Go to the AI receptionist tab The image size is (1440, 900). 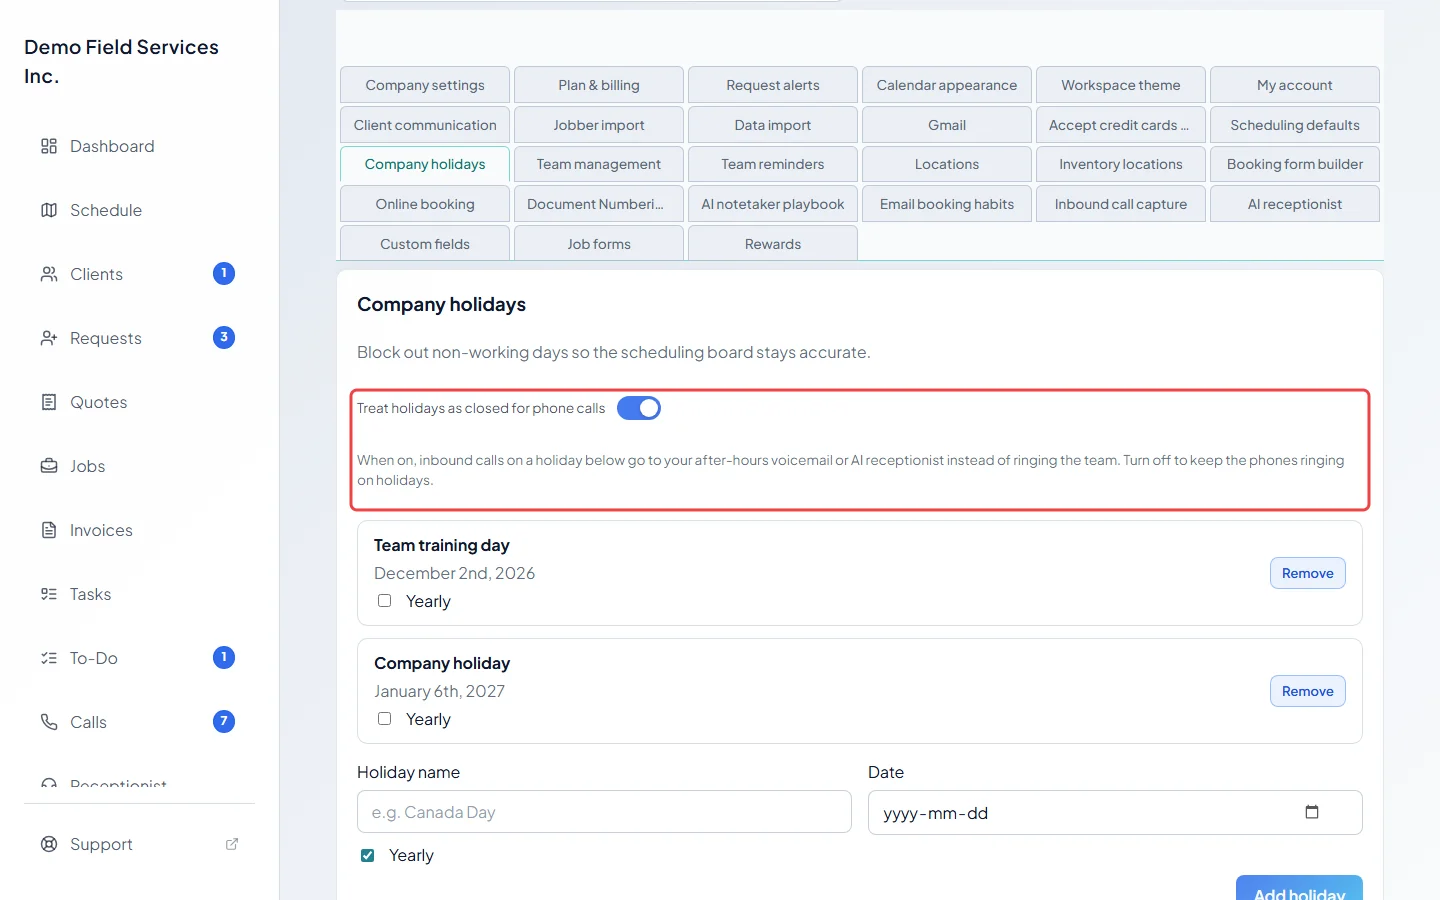pyautogui.click(x=1295, y=204)
